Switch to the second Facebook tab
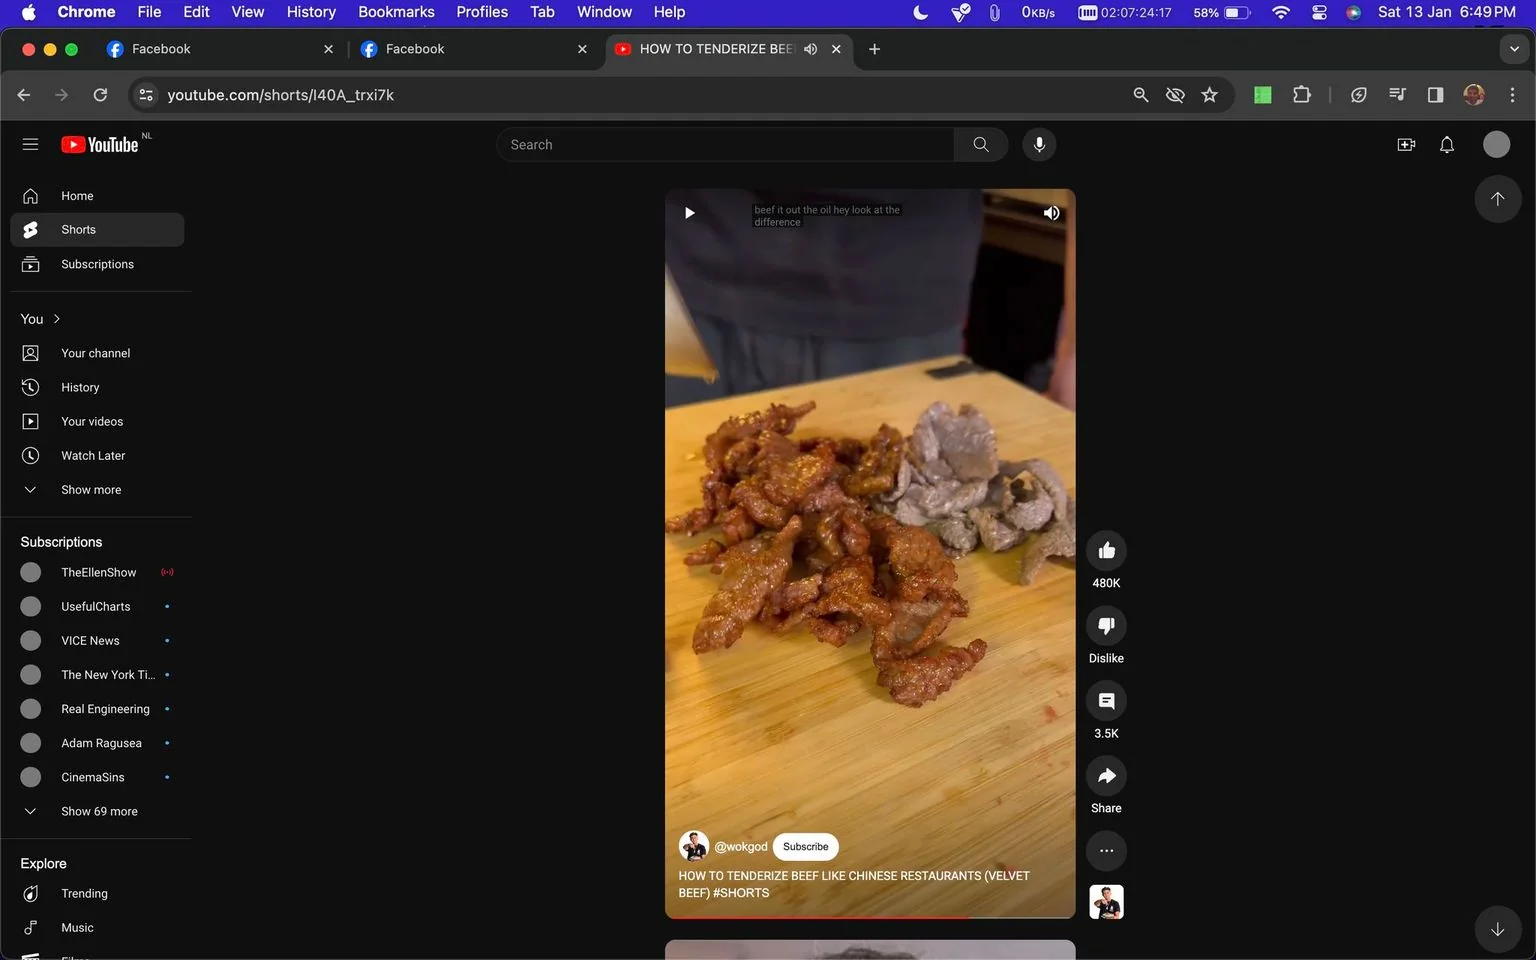The height and width of the screenshot is (960, 1536). (474, 49)
